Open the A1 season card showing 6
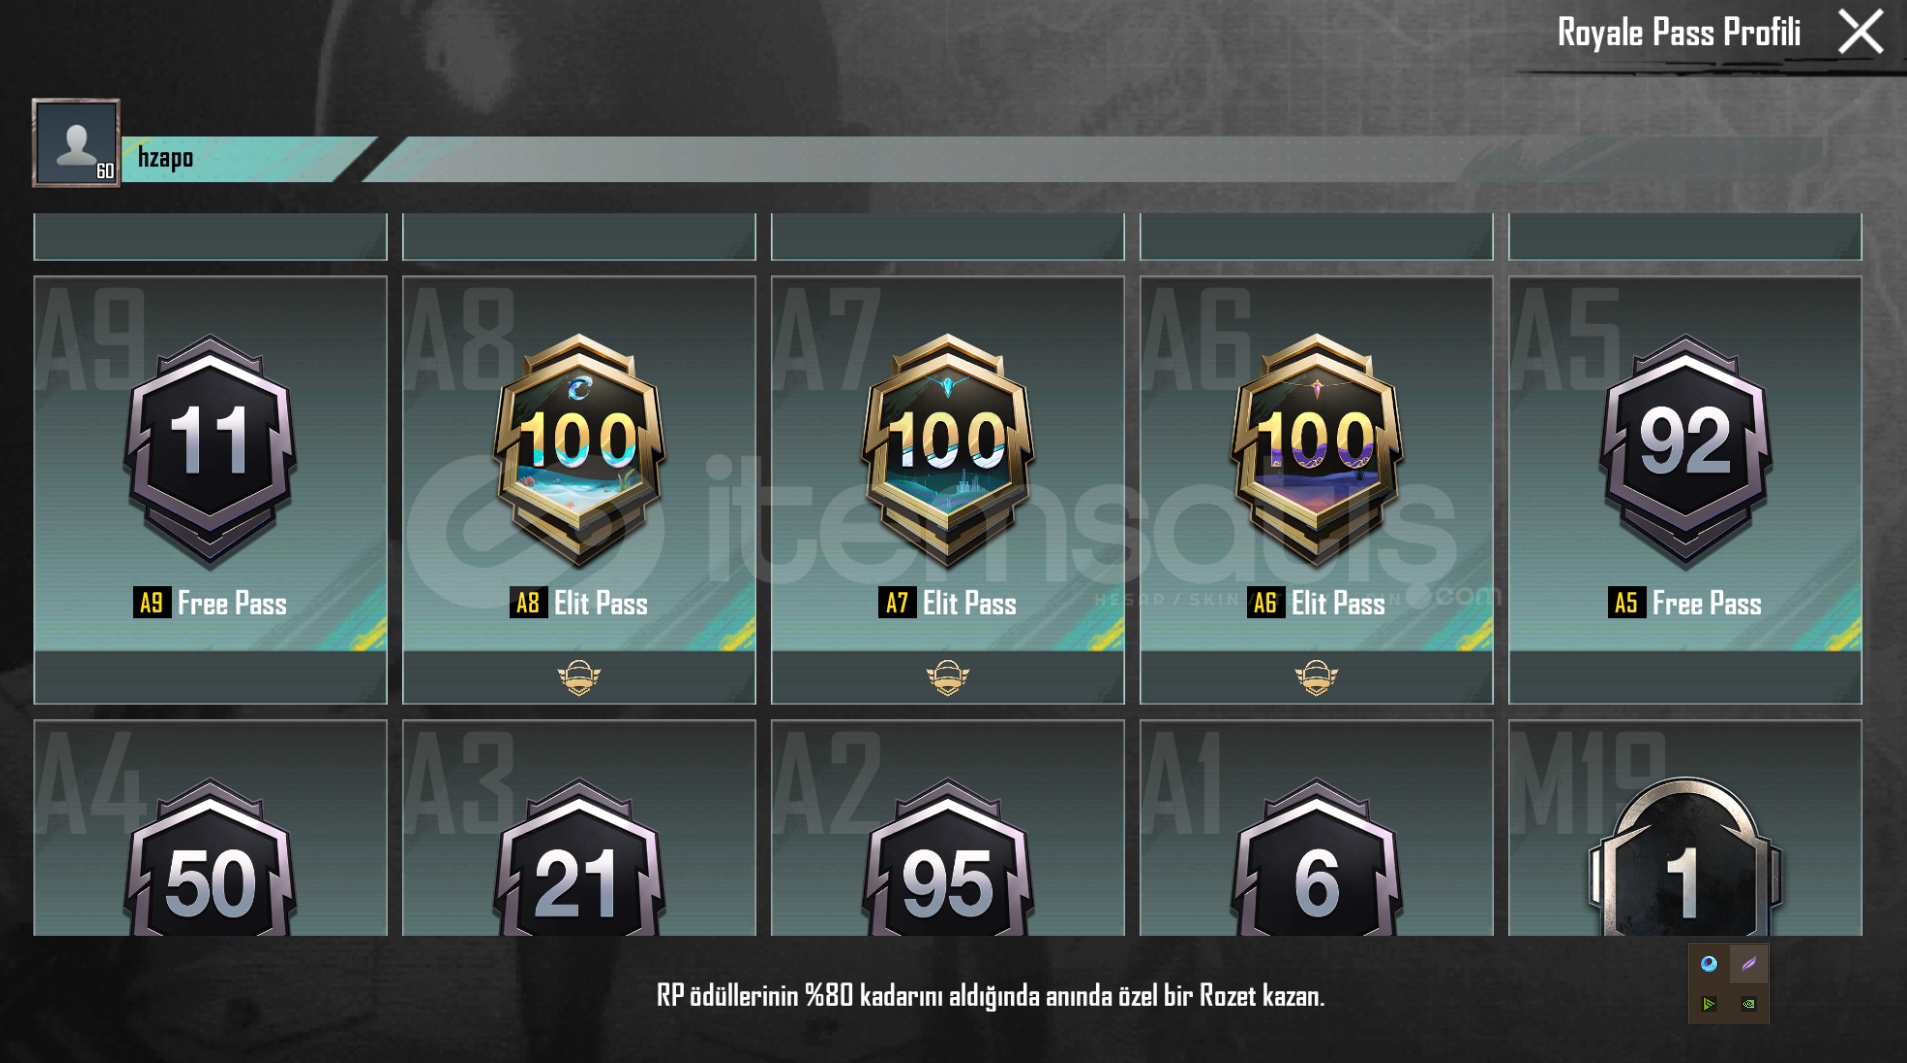The width and height of the screenshot is (1907, 1063). (1316, 828)
